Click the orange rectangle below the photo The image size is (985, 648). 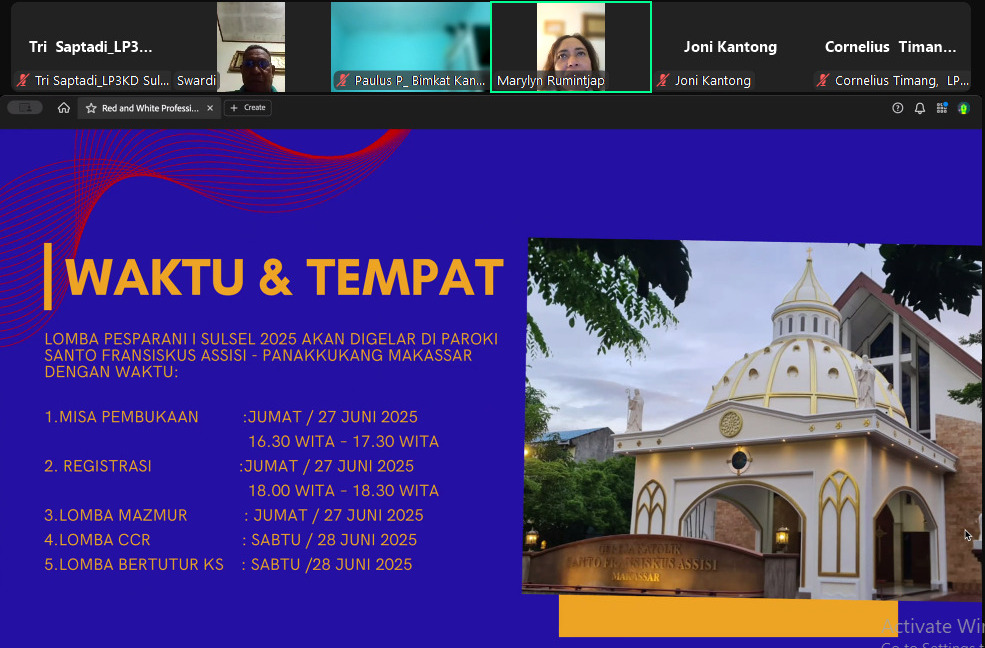pyautogui.click(x=727, y=616)
